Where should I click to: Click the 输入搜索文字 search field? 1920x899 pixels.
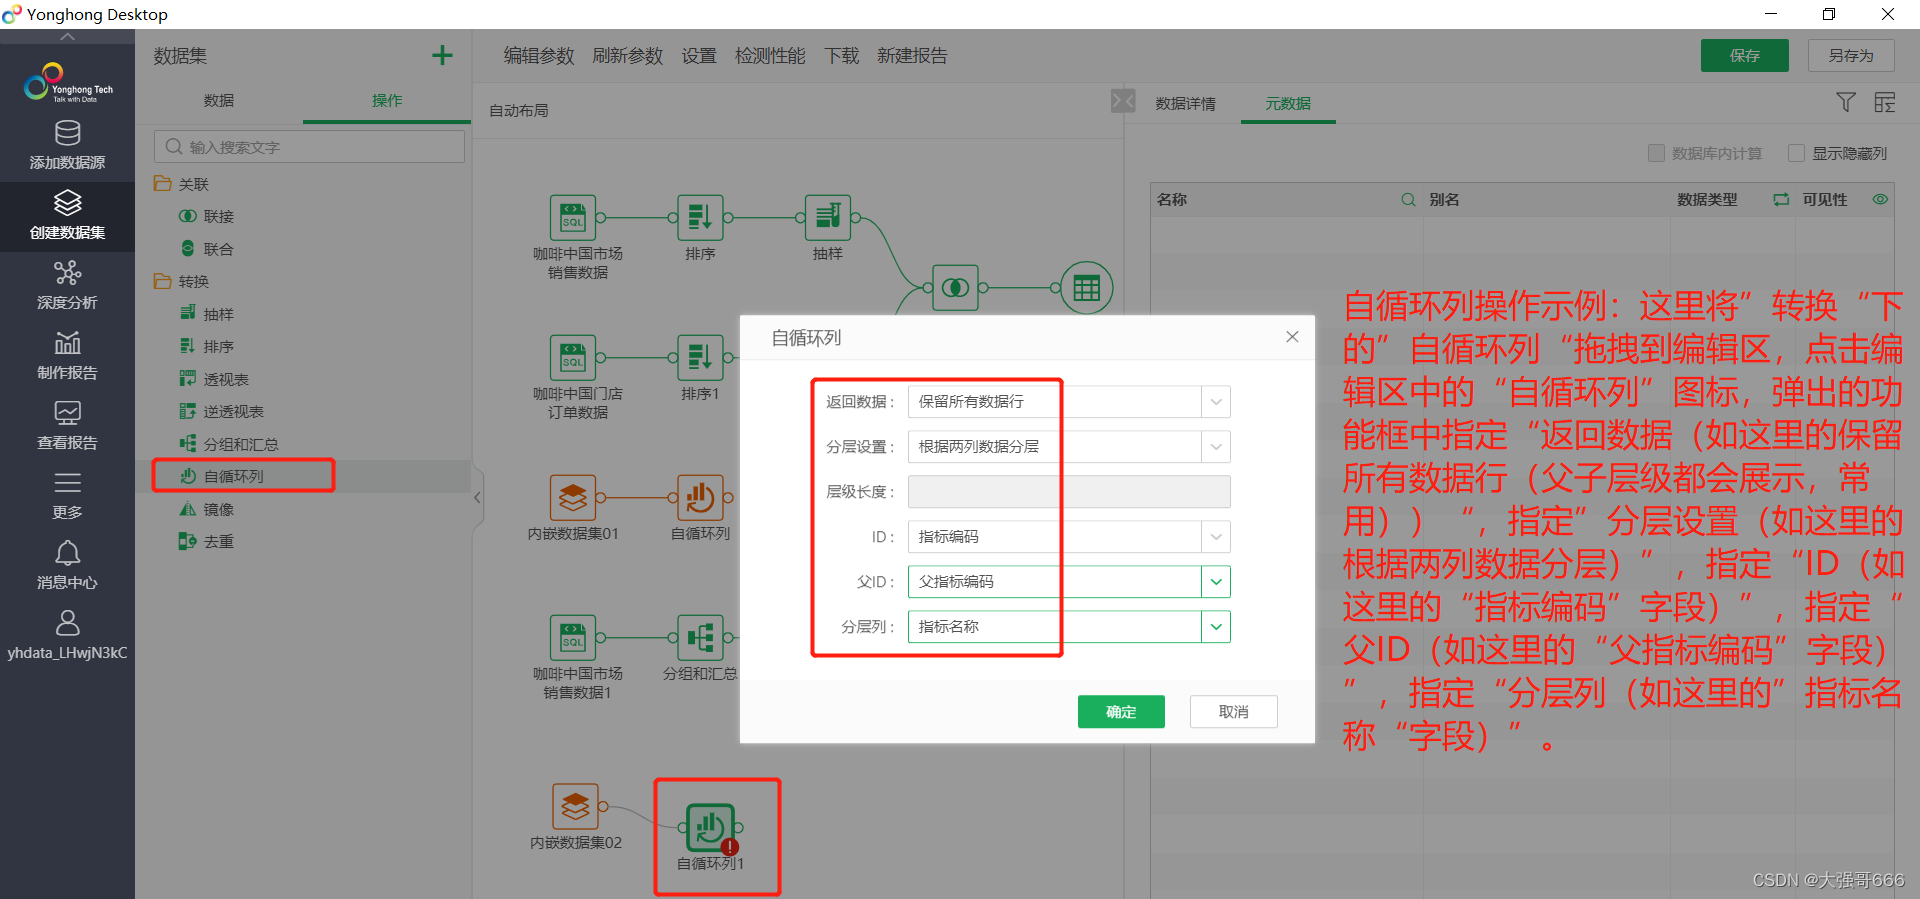(x=309, y=147)
